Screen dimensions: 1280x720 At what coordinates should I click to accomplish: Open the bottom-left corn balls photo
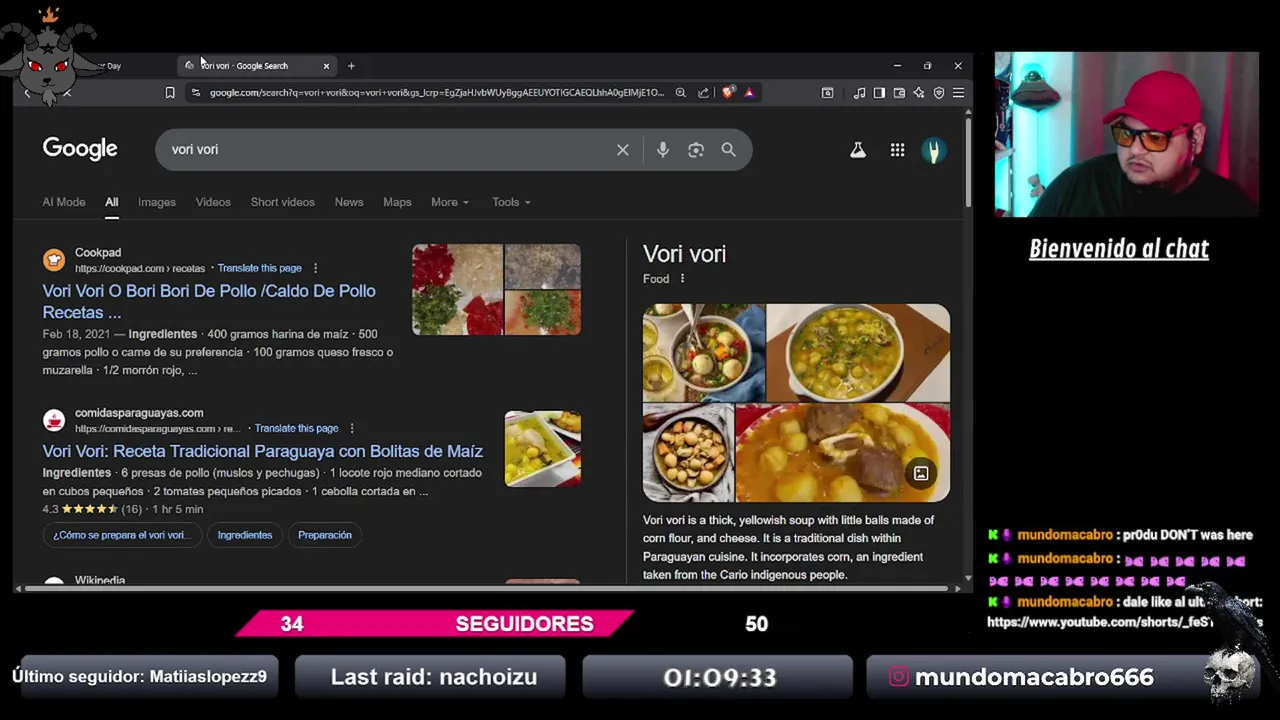(x=688, y=453)
